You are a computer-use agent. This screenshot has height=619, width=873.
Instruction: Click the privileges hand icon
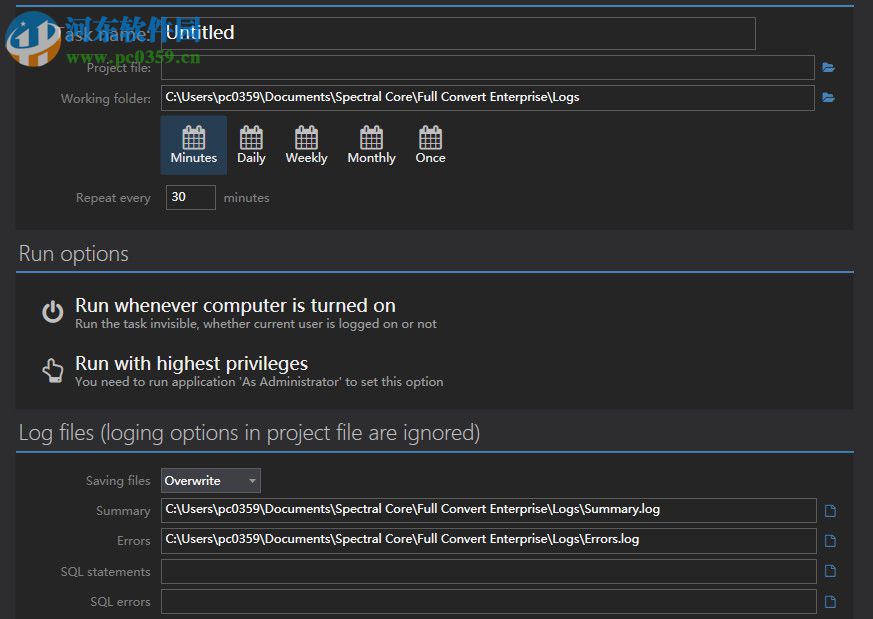pyautogui.click(x=52, y=369)
